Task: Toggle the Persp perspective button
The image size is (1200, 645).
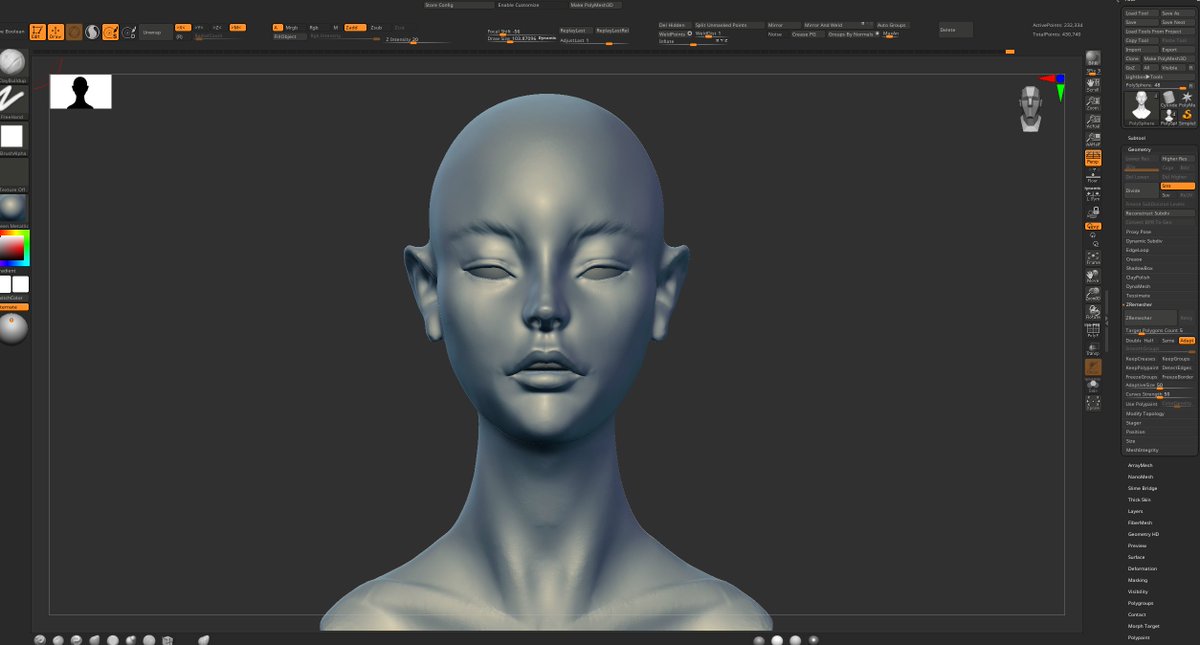Action: point(1093,158)
